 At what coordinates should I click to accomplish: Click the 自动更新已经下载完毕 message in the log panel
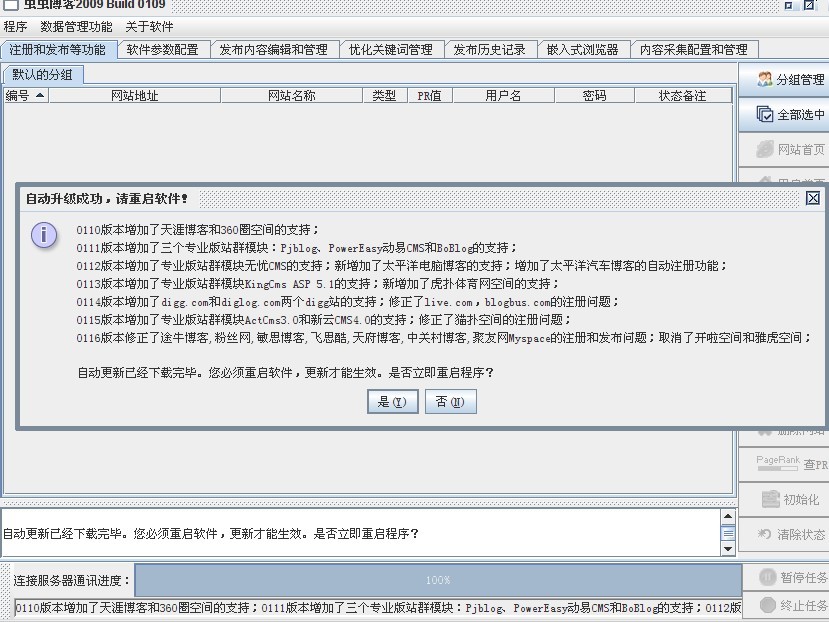click(211, 534)
